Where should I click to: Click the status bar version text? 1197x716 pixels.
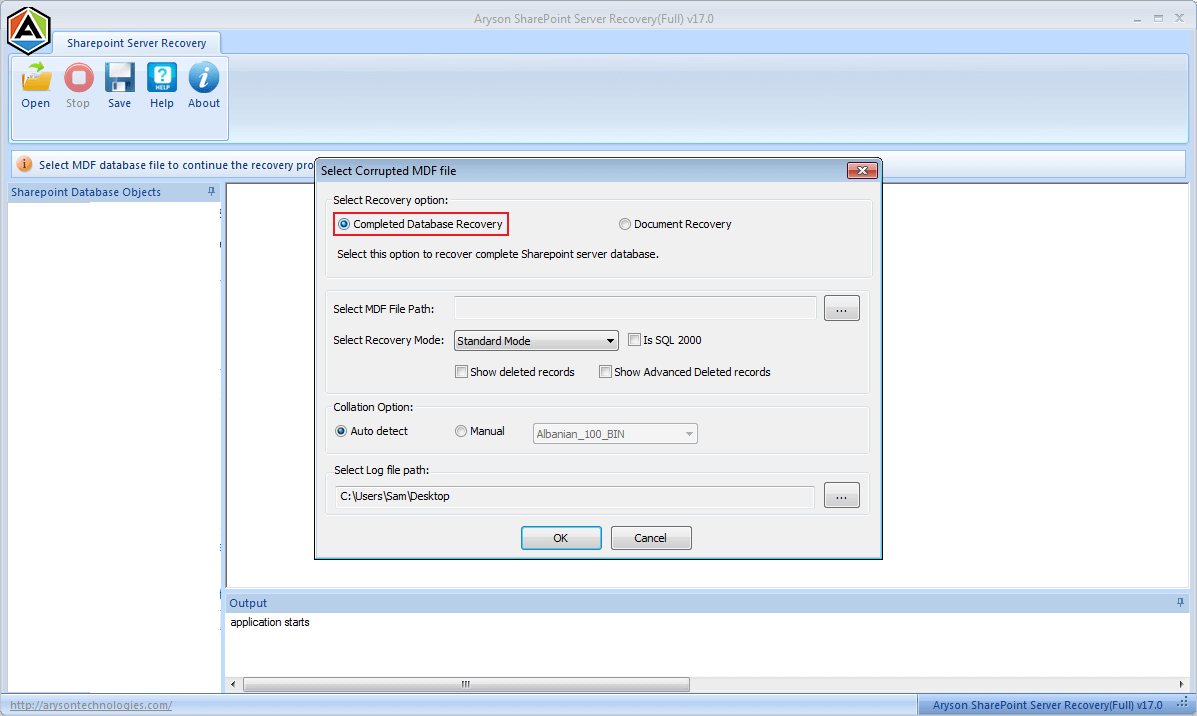tap(1047, 705)
